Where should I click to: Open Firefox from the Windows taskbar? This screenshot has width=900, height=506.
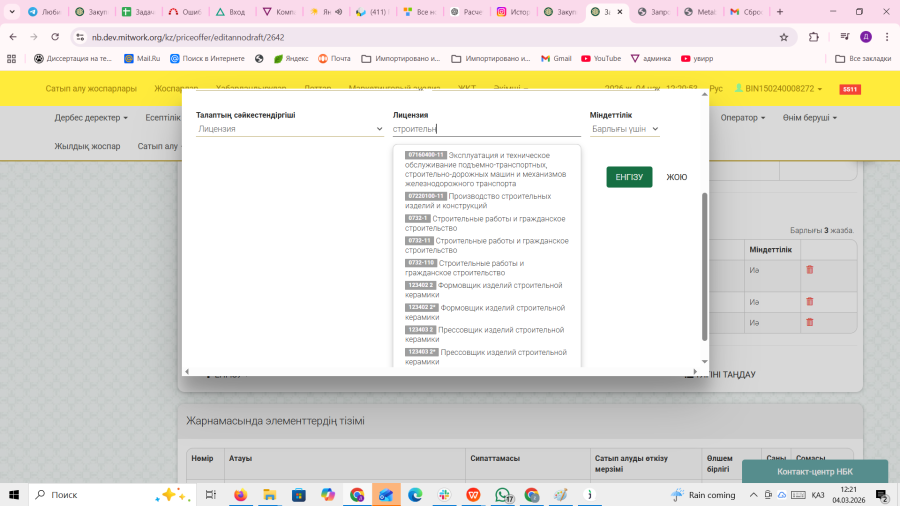[x=240, y=494]
